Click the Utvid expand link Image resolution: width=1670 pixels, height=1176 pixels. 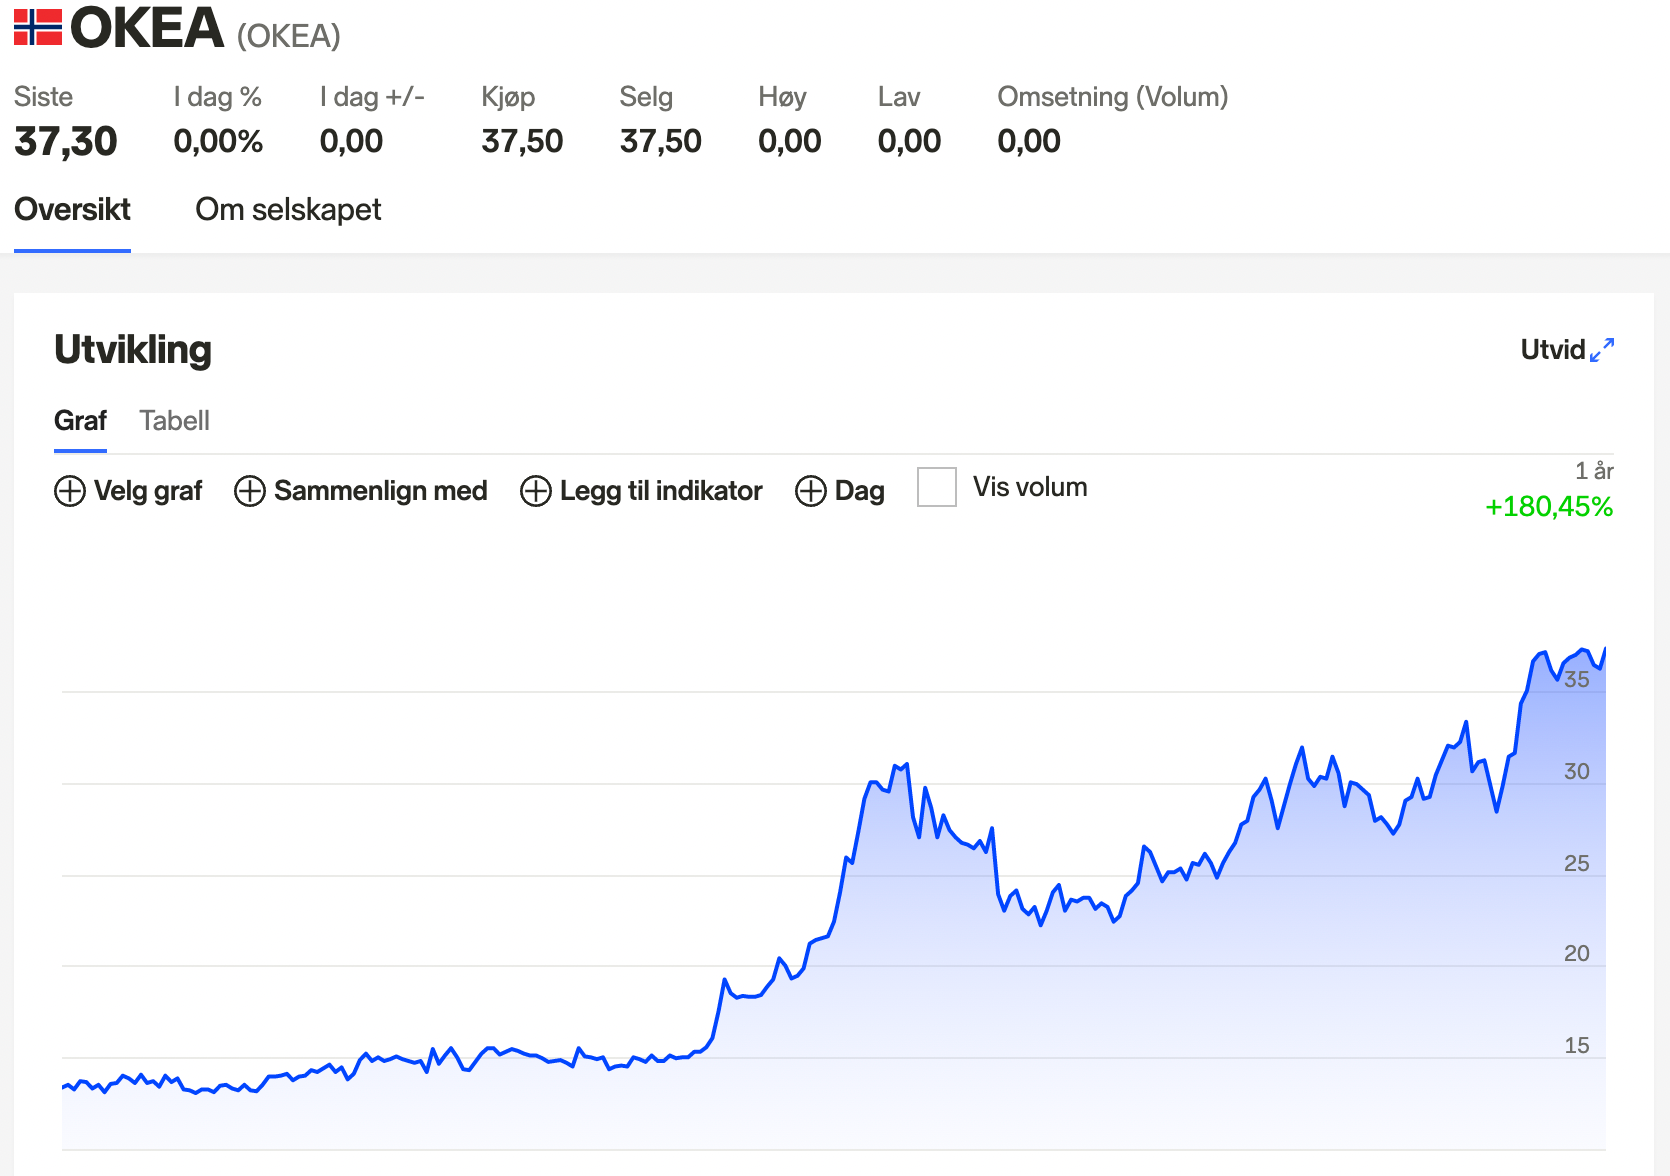click(1567, 350)
